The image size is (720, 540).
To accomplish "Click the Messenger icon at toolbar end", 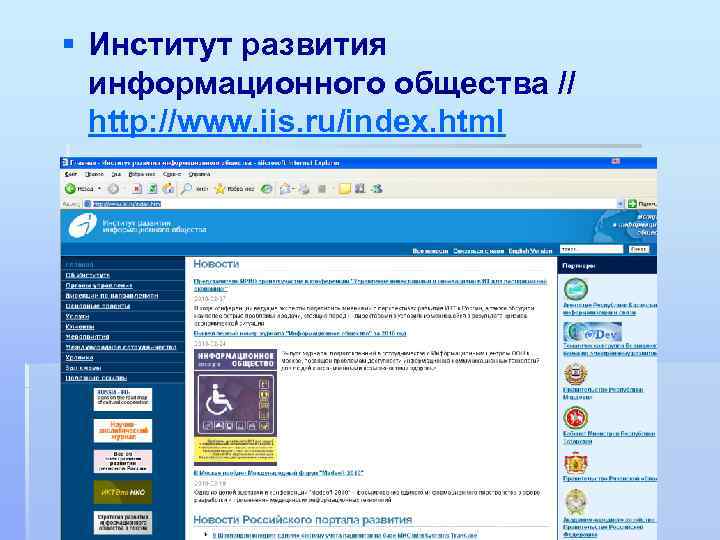I will coord(377,188).
